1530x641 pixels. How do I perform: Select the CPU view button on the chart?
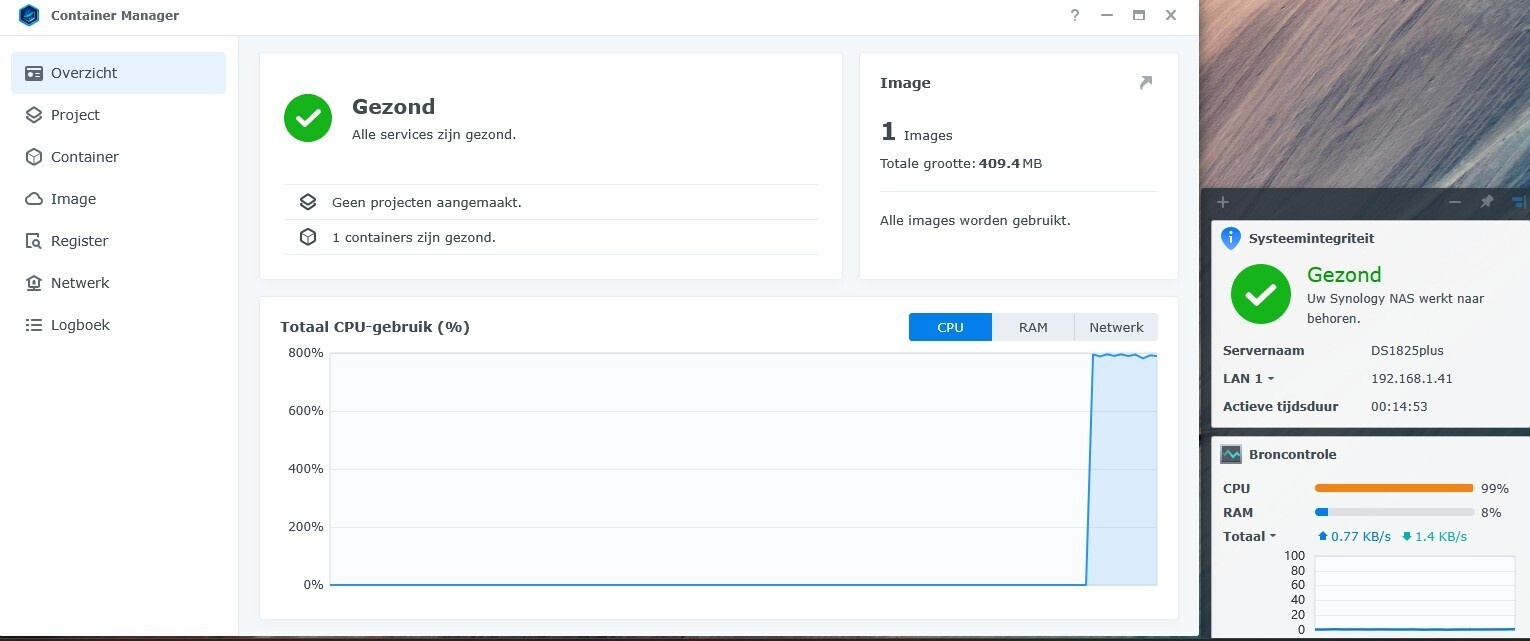click(x=950, y=327)
